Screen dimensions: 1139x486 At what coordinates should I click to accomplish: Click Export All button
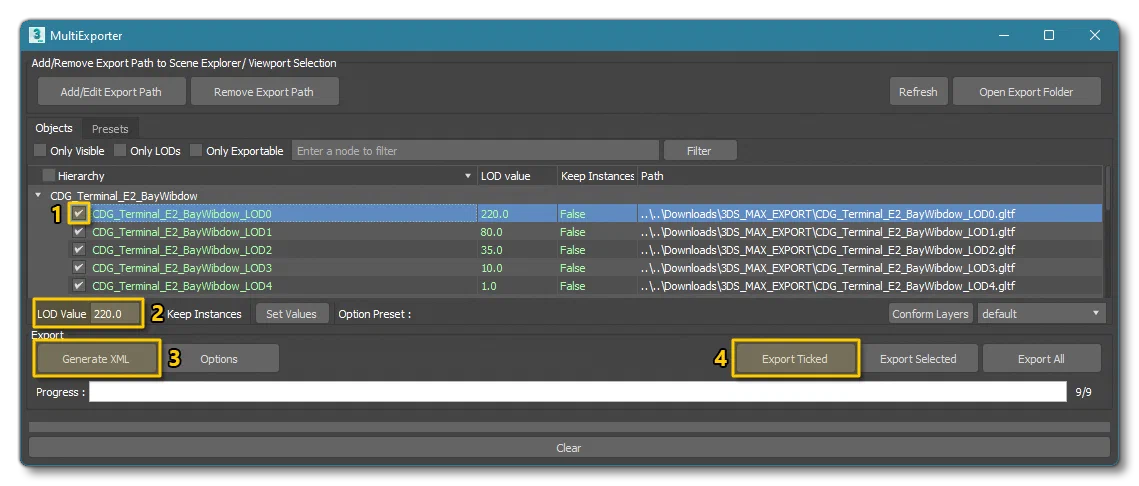coord(1041,359)
